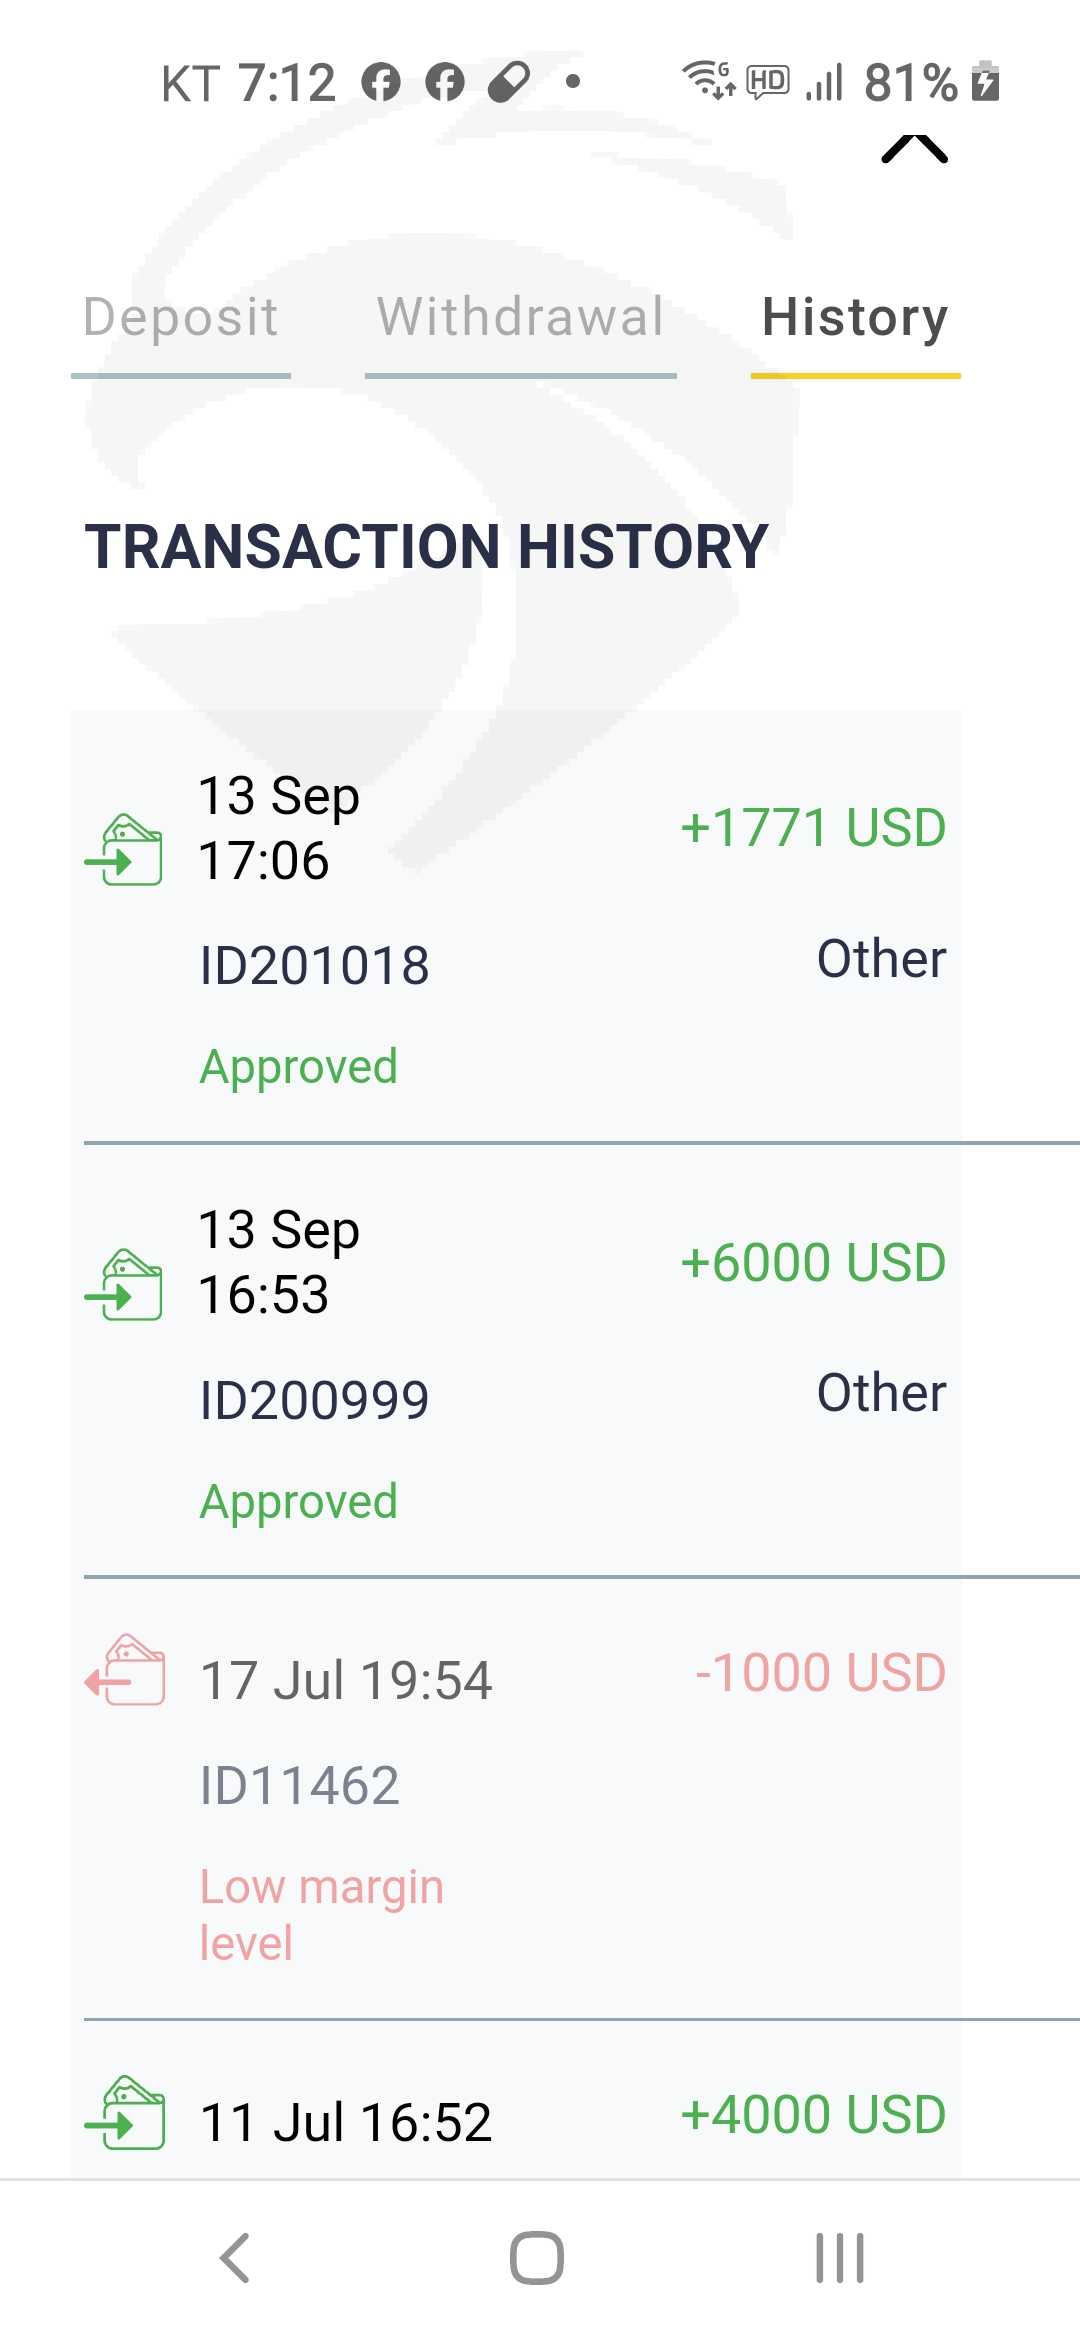Open the recent apps switcher
The image size is (1080, 2340).
click(839, 2258)
